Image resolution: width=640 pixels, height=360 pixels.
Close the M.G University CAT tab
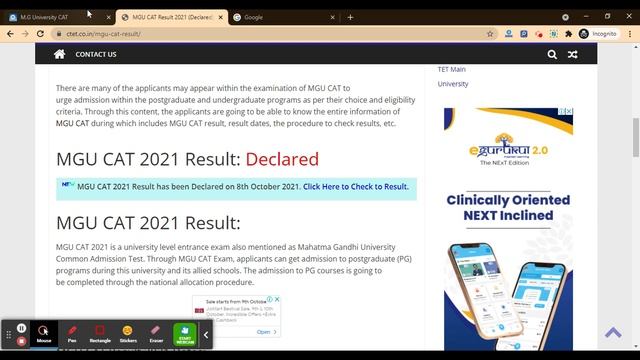point(108,17)
